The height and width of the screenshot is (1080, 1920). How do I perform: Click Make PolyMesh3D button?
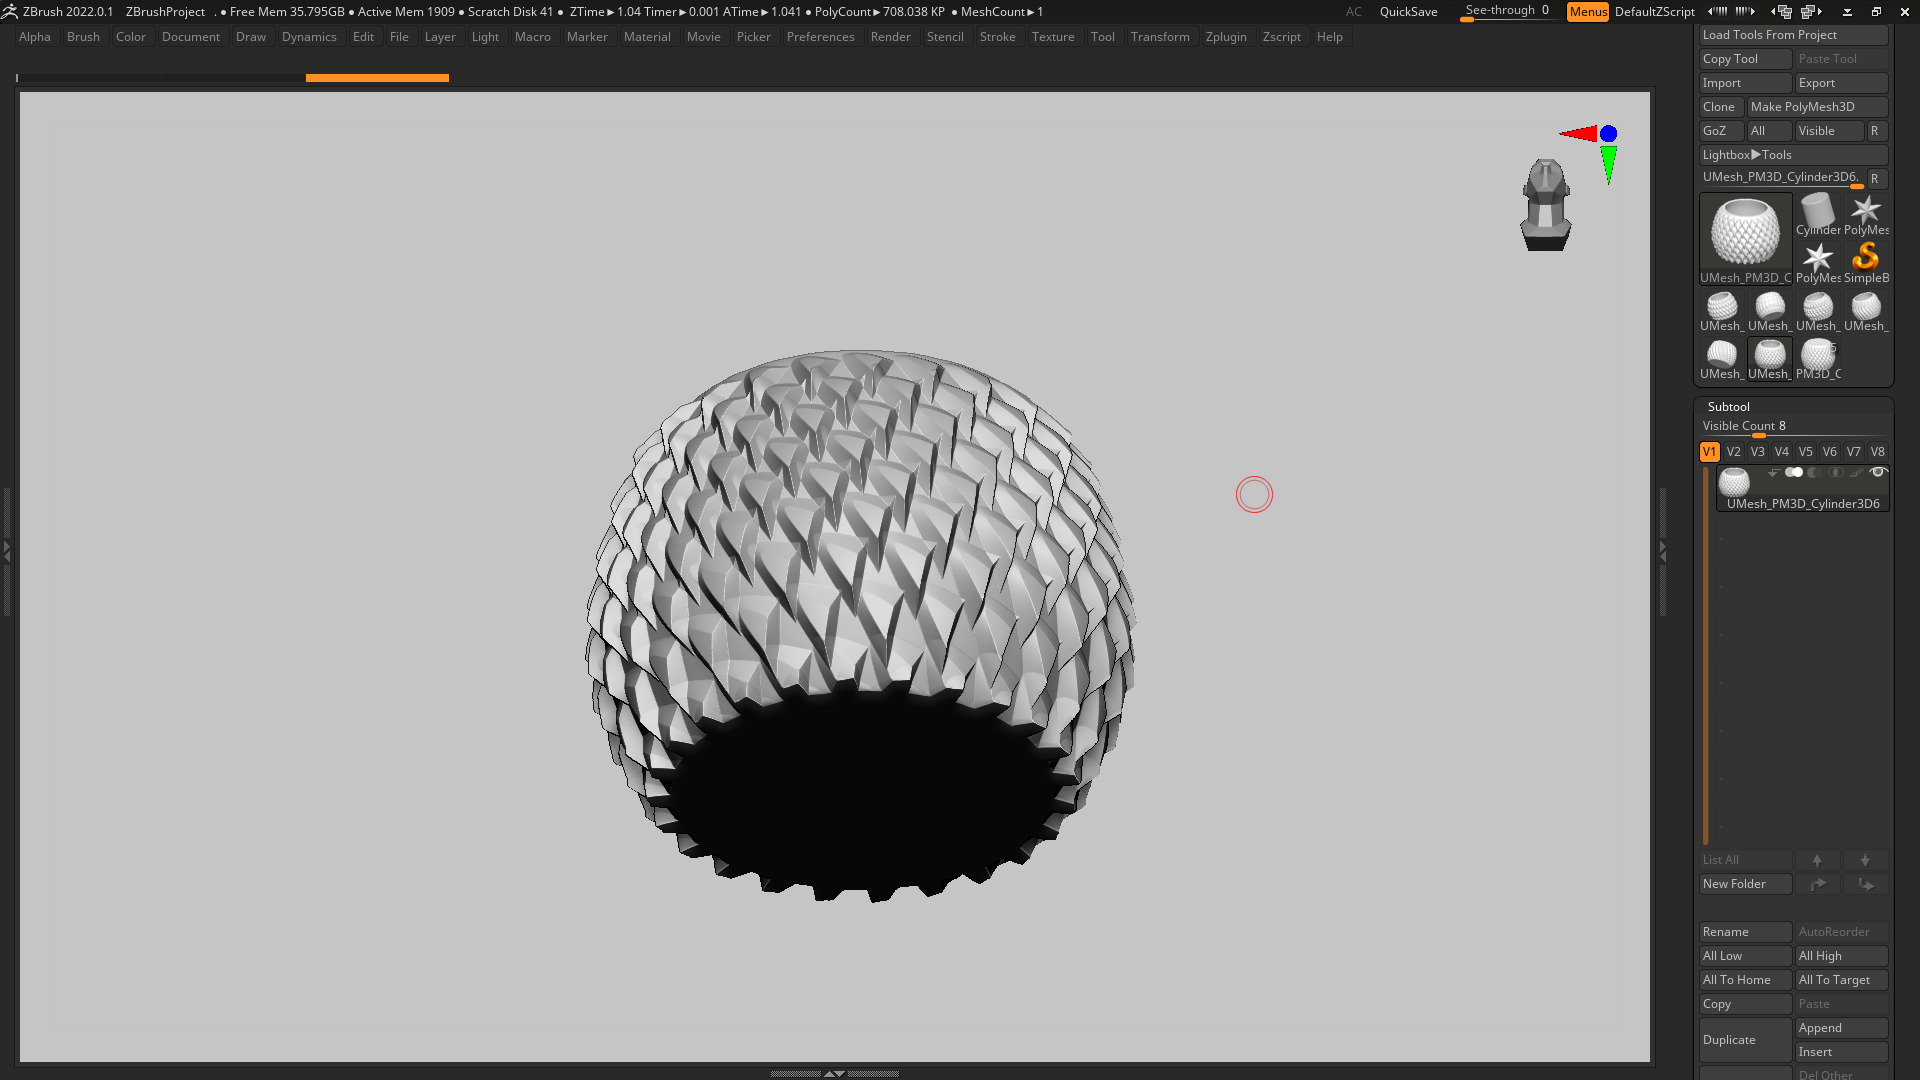click(x=1817, y=107)
